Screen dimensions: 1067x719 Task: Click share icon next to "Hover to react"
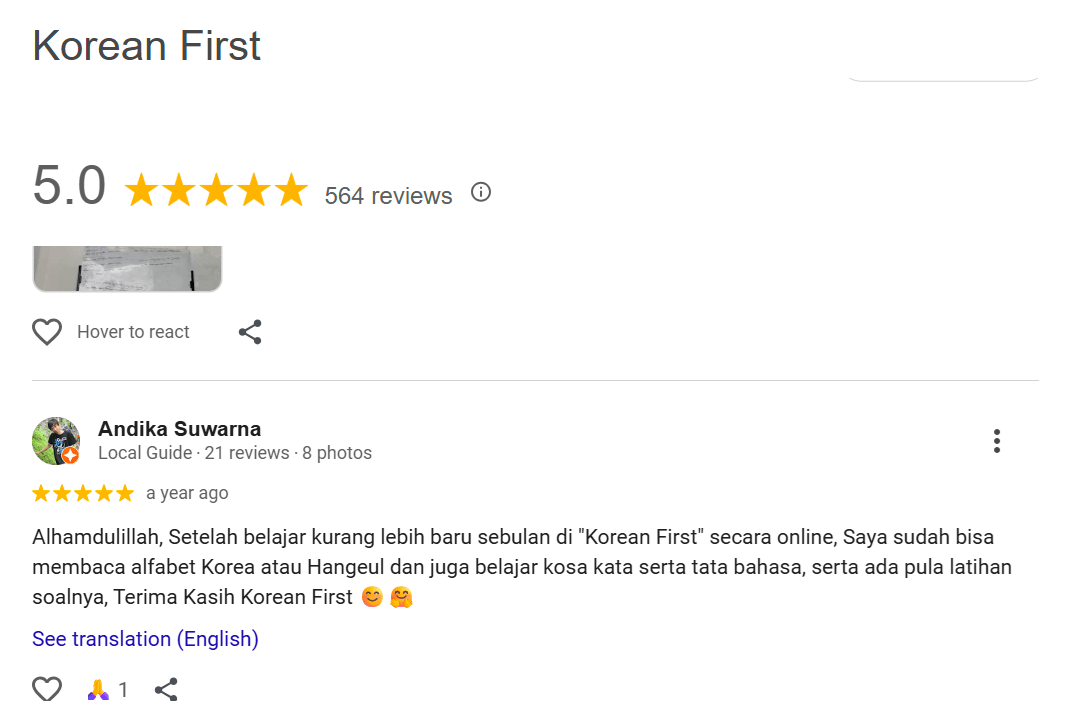point(250,332)
